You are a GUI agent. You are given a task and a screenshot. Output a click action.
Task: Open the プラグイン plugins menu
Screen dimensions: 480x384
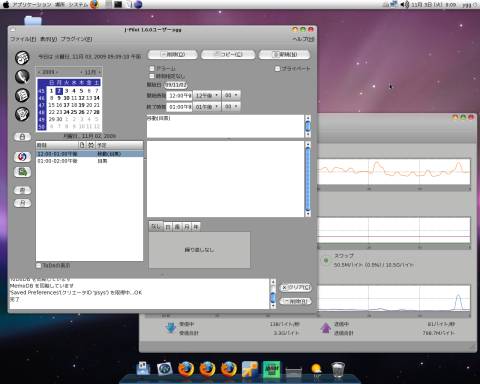[x=76, y=39]
